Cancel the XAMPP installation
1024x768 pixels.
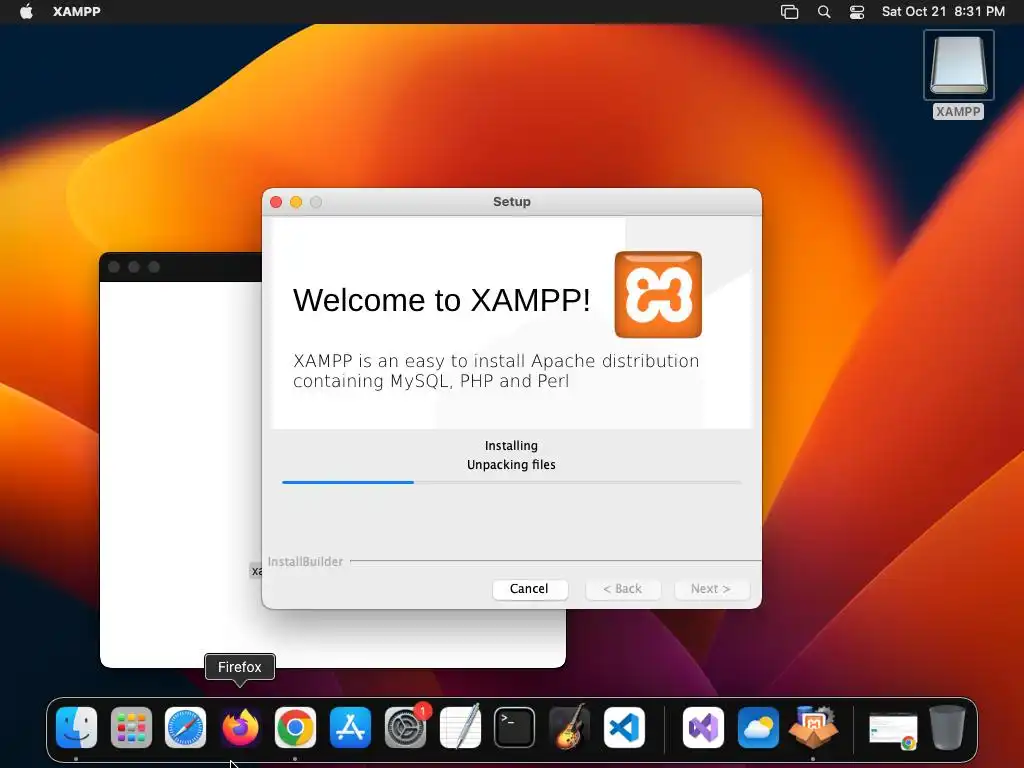pos(530,588)
